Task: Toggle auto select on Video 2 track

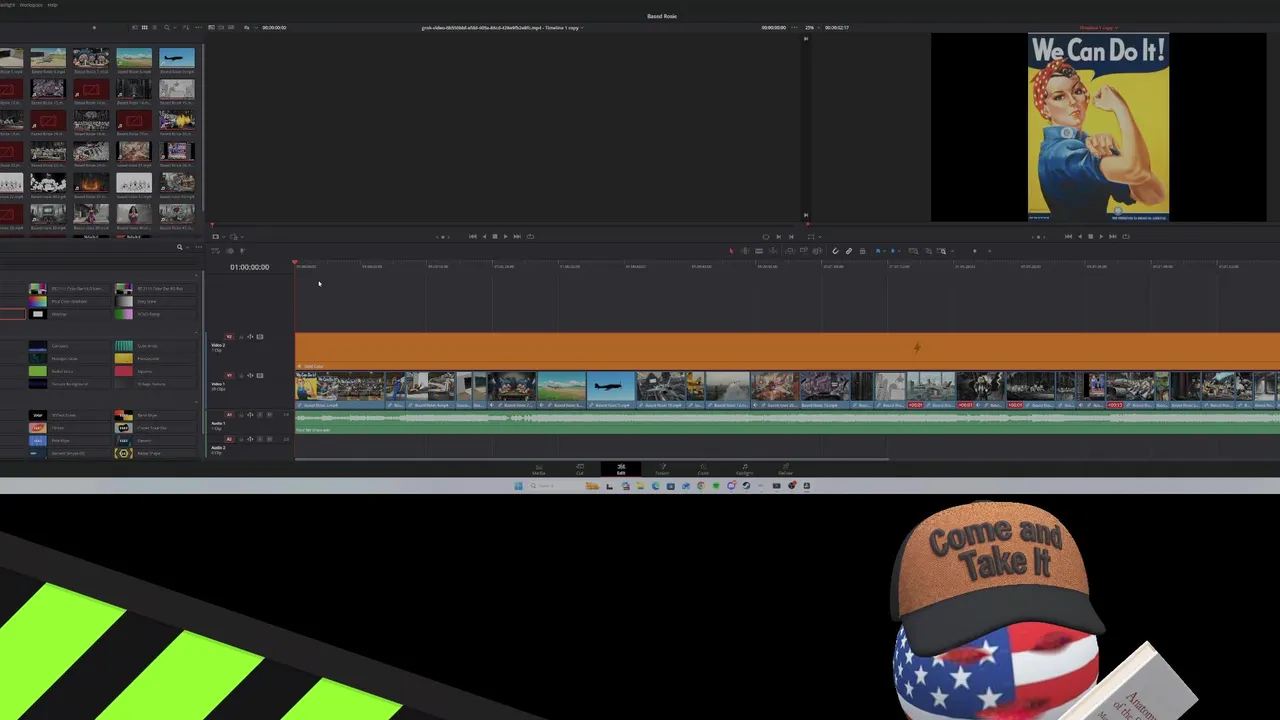Action: tap(250, 337)
